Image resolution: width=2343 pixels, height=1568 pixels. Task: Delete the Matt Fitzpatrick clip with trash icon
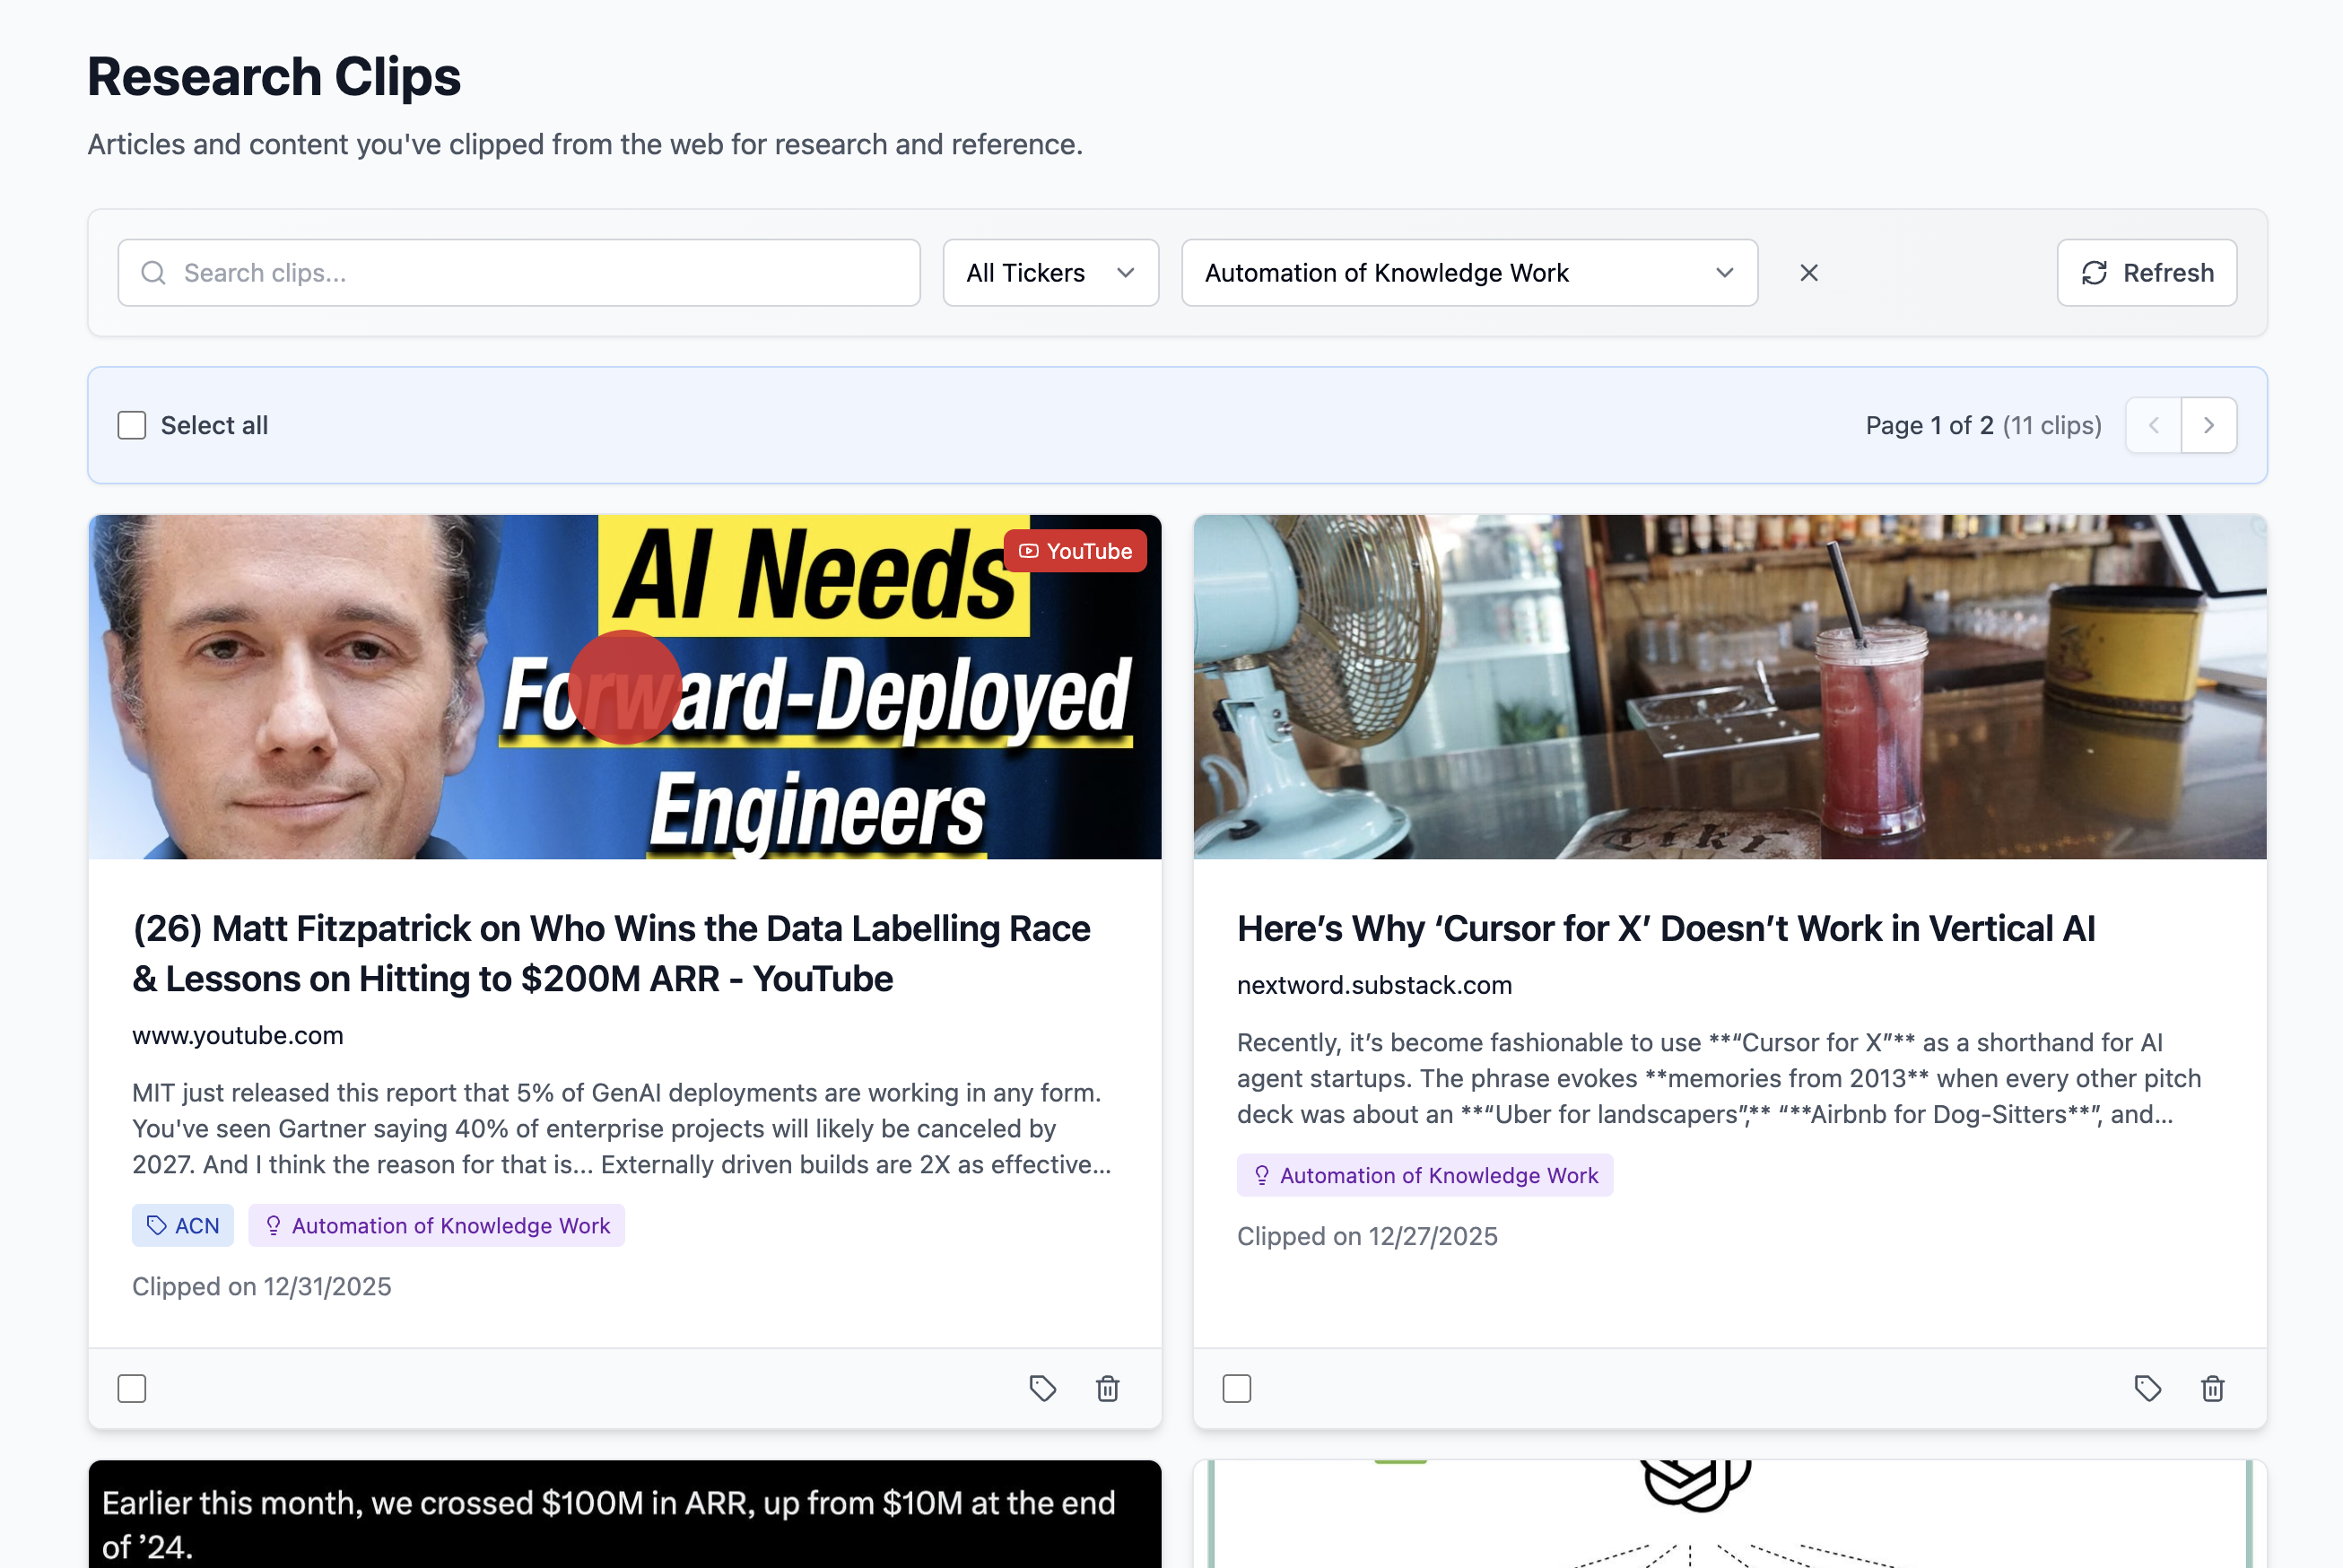point(1107,1388)
